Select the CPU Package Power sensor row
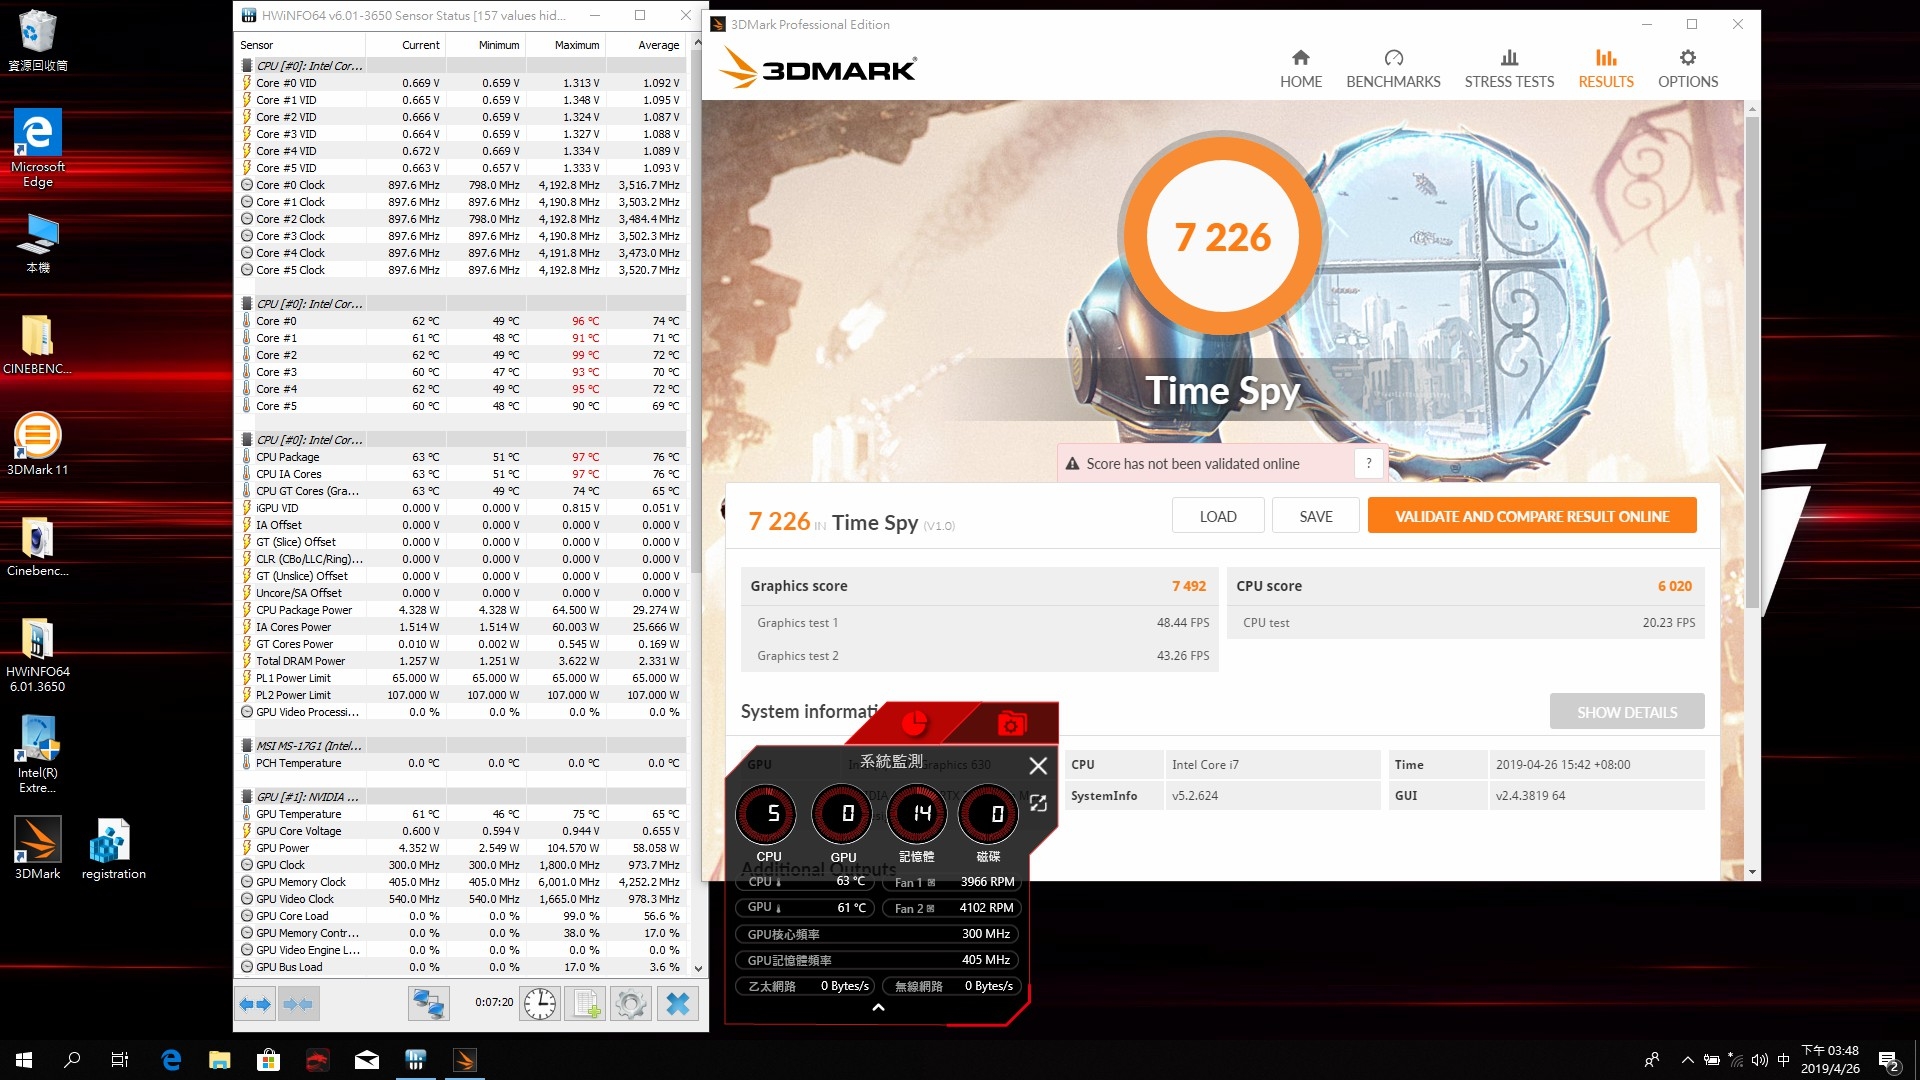Image resolution: width=1920 pixels, height=1080 pixels. pos(461,610)
